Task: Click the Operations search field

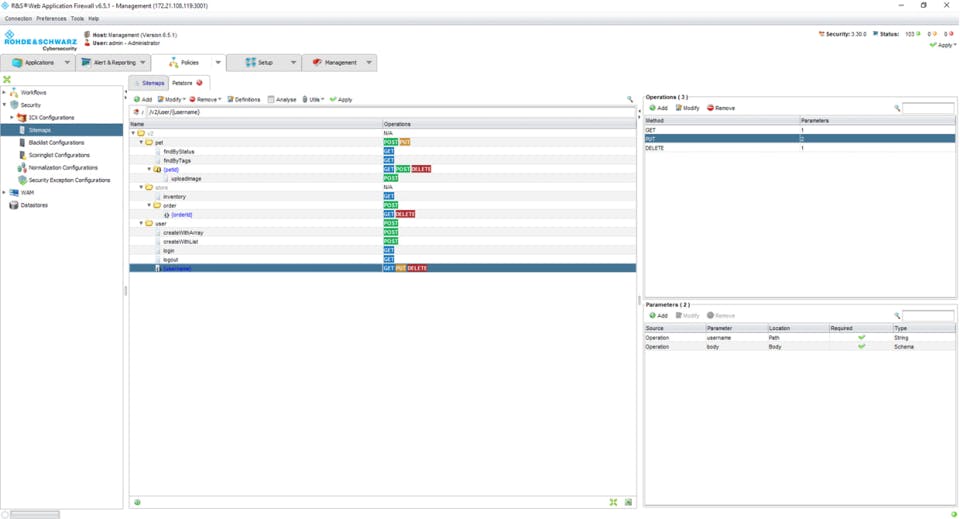Action: [928, 108]
